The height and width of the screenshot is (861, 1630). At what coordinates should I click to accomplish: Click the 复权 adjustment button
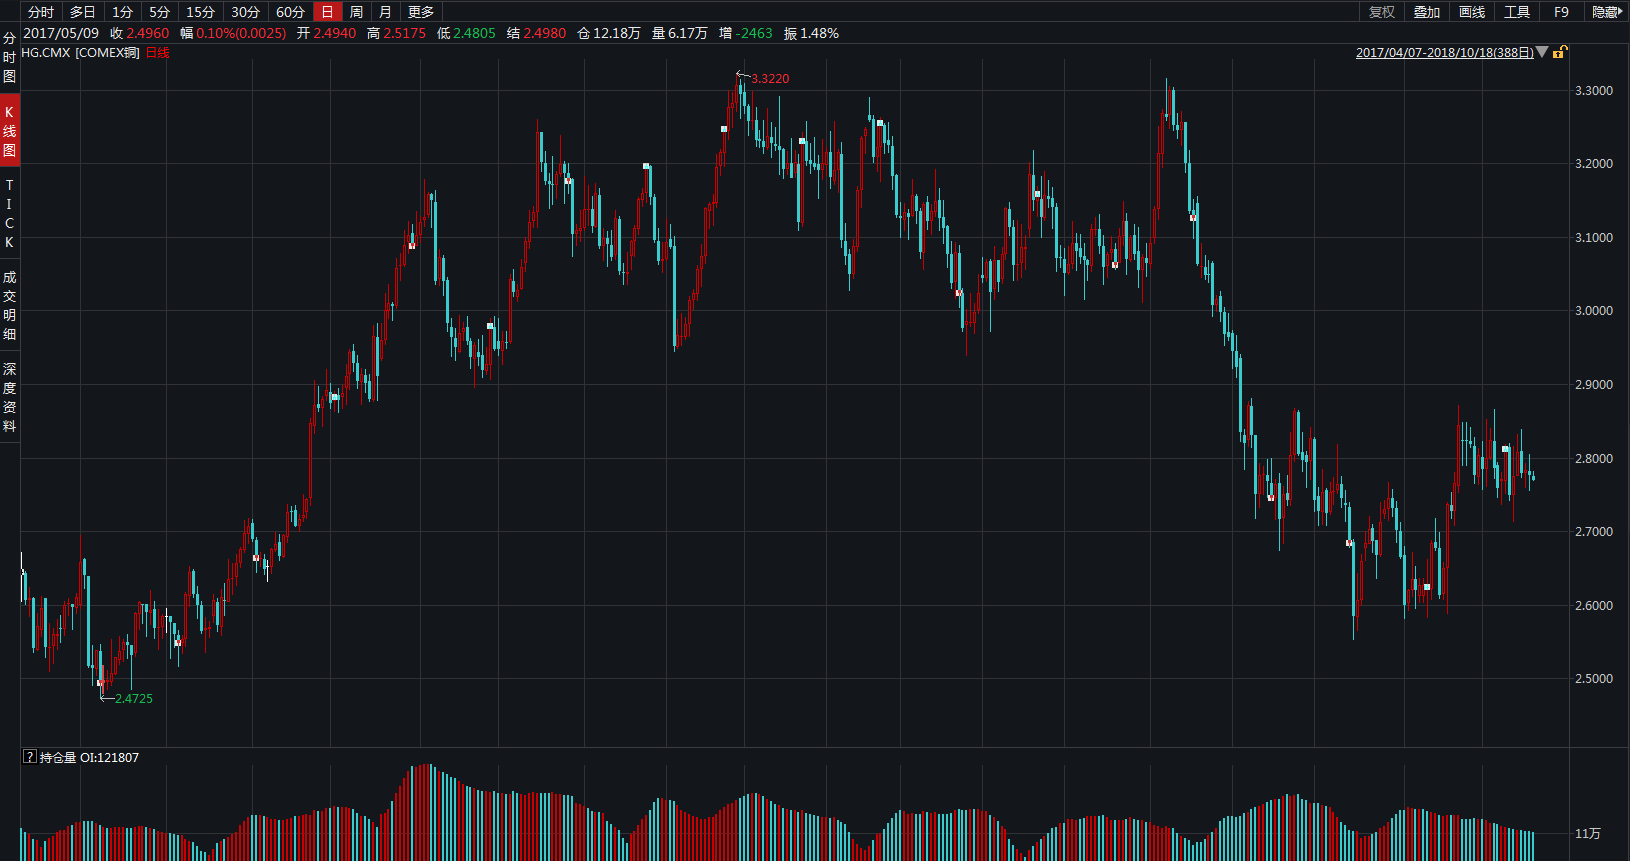coord(1382,12)
